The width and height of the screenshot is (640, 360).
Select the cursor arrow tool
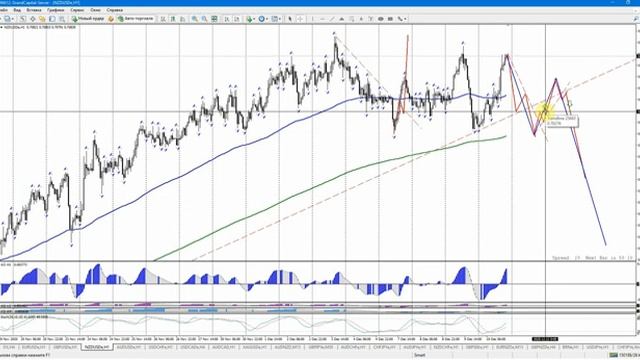coord(290,19)
